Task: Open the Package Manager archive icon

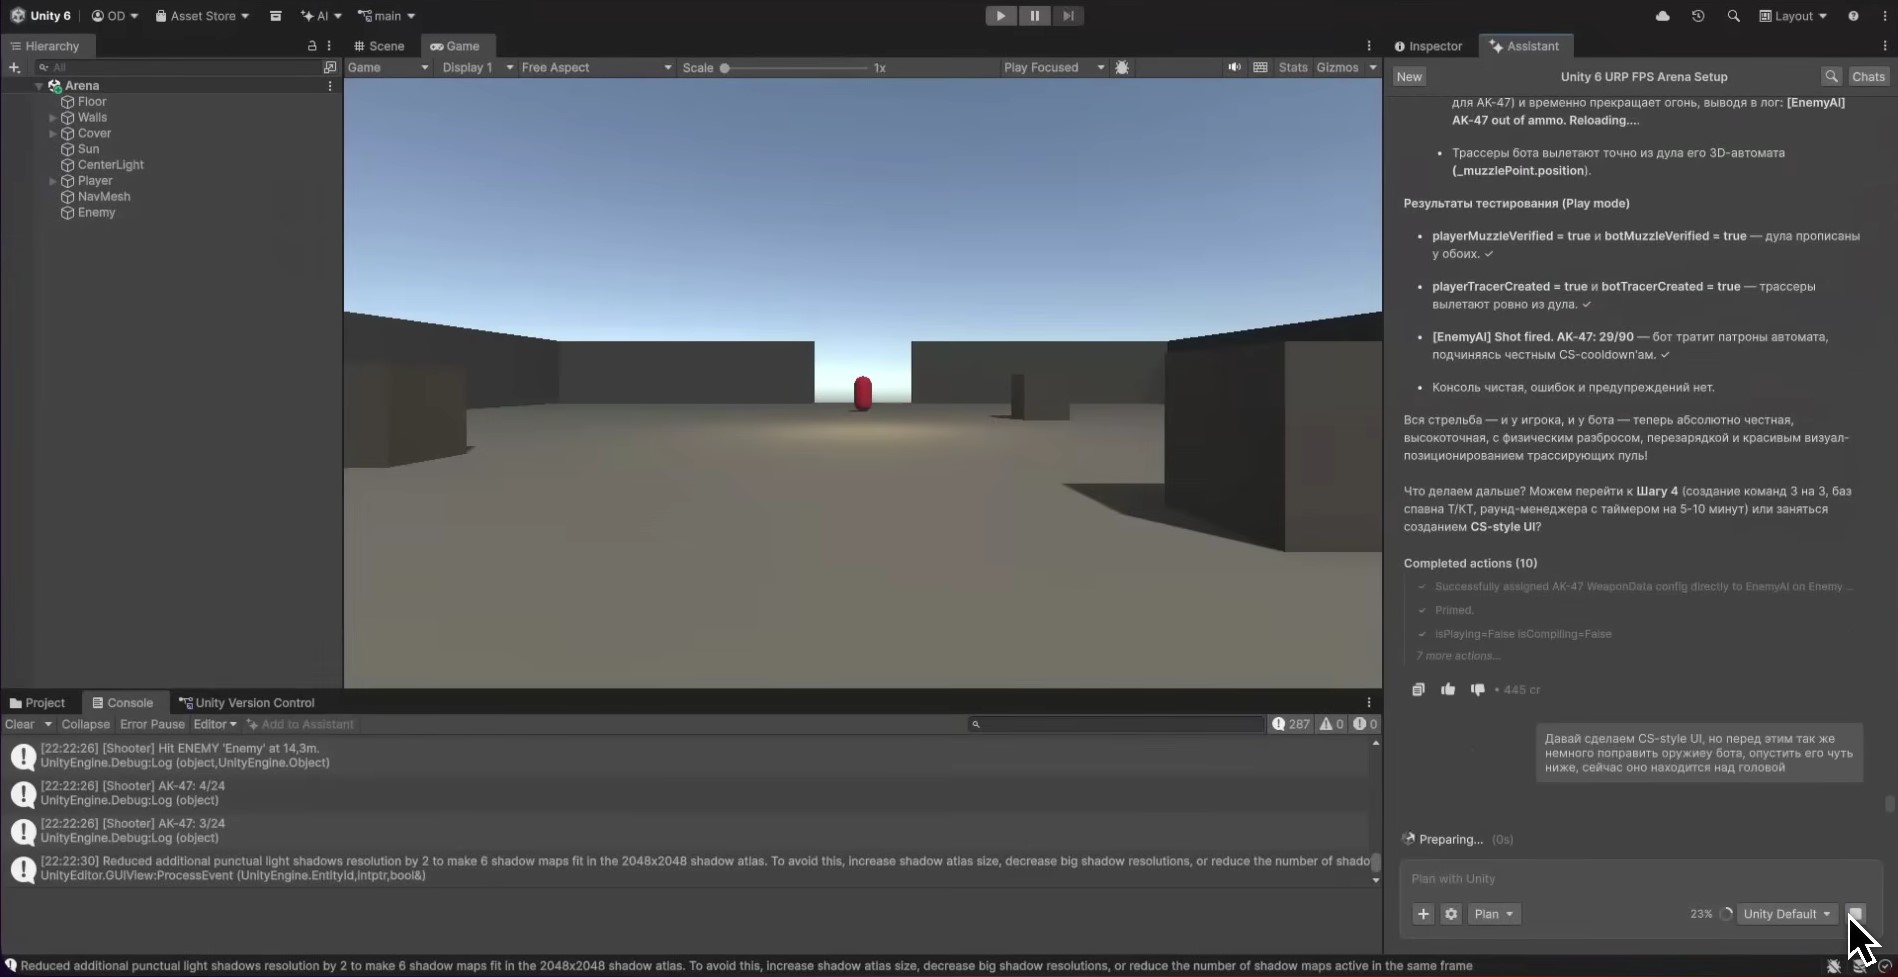Action: coord(275,16)
